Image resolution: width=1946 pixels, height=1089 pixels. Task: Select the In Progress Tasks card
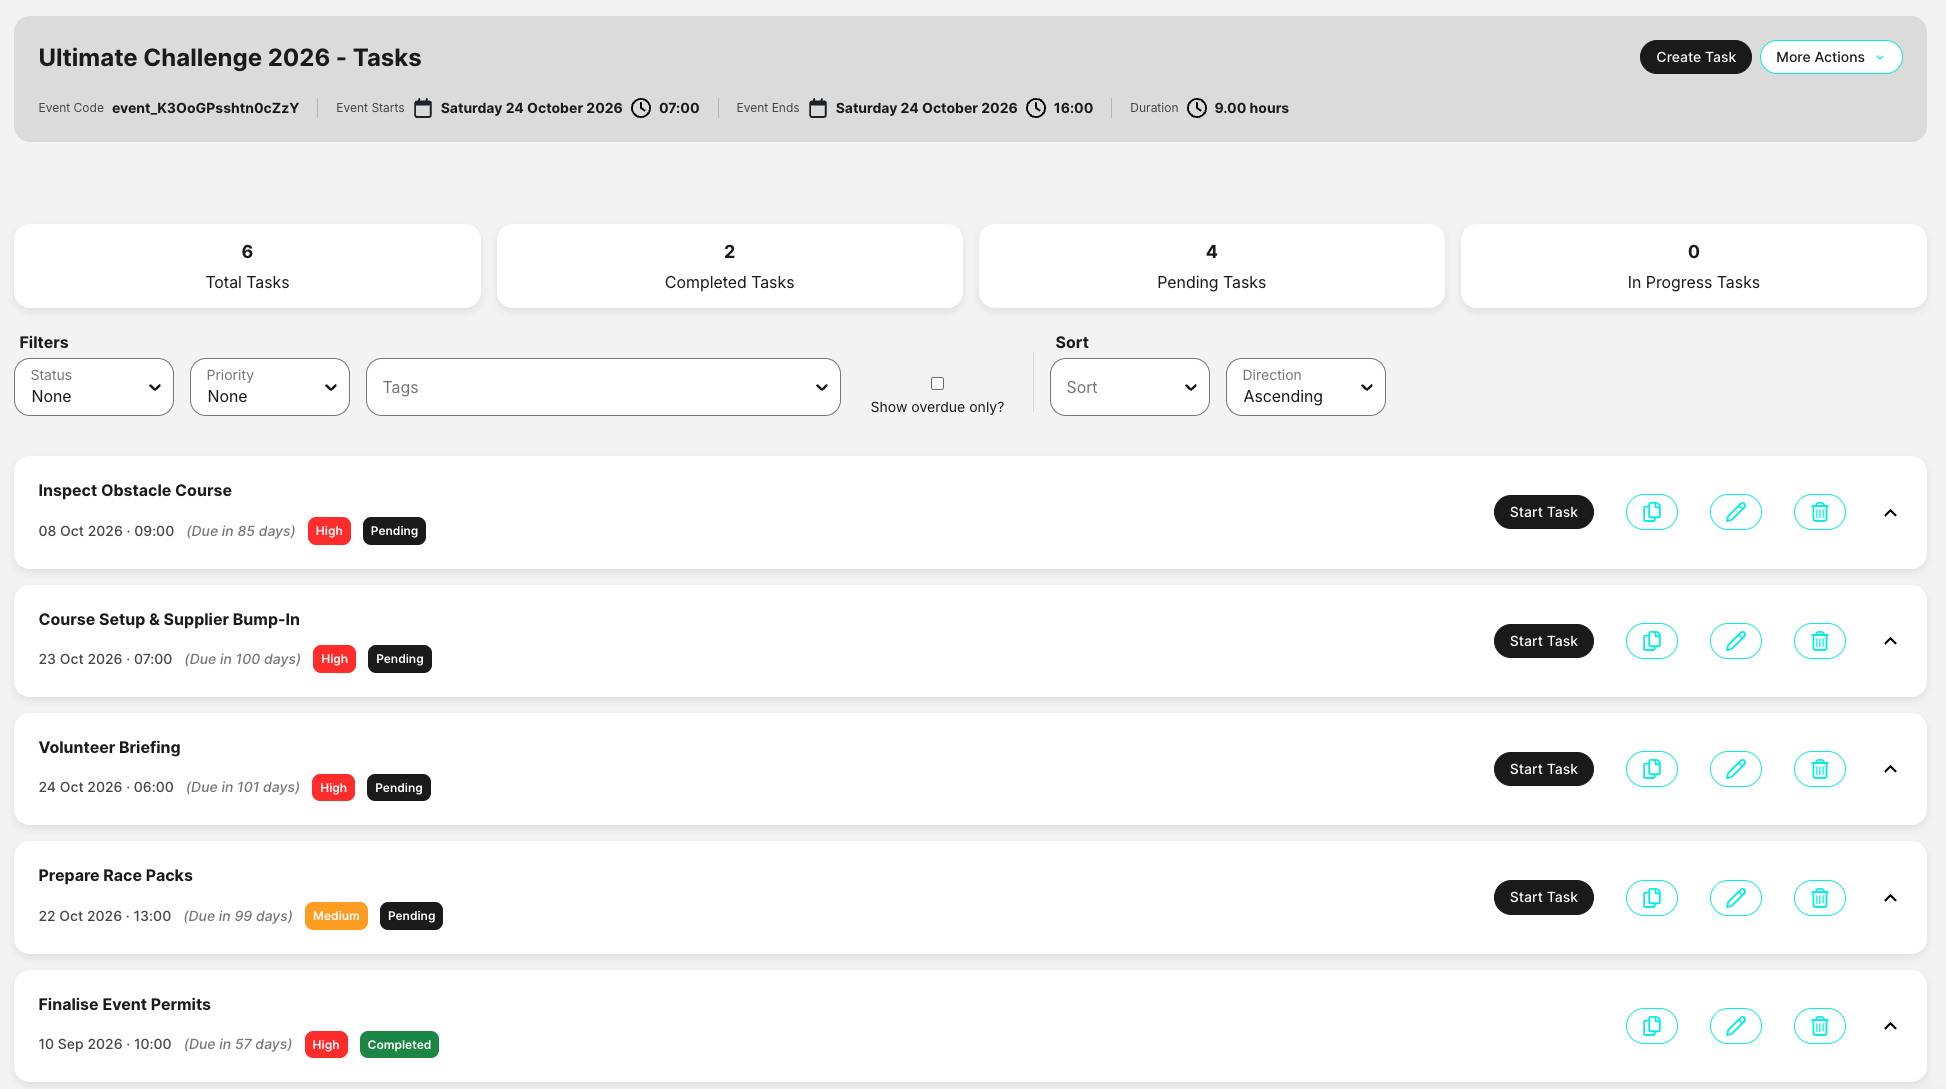click(1694, 266)
